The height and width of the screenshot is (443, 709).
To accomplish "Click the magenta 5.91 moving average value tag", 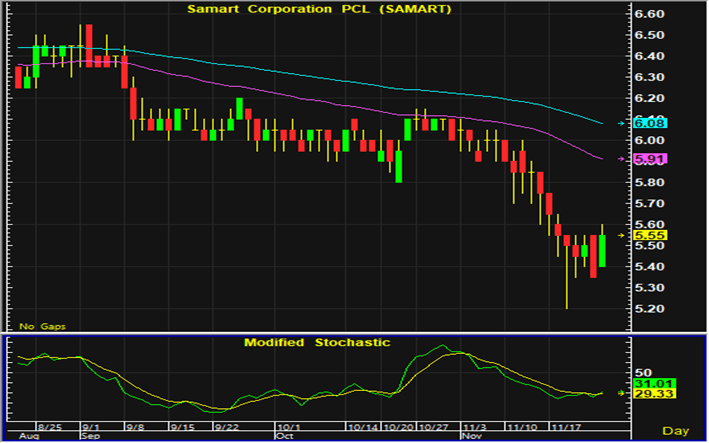I will coord(650,159).
